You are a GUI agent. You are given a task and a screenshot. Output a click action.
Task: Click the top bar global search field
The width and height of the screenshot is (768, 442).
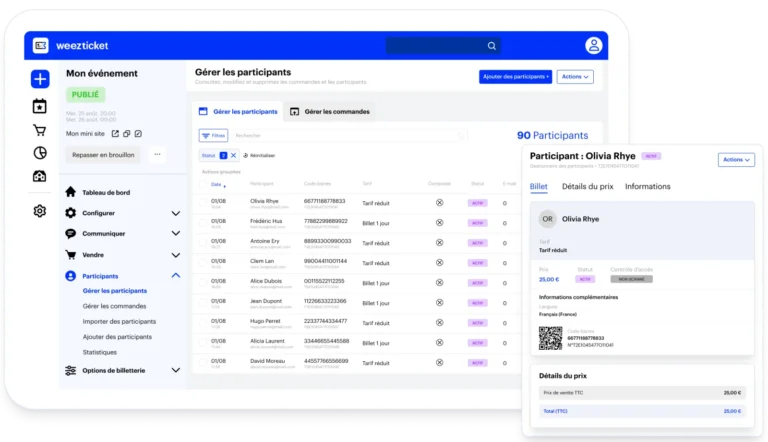[x=443, y=46]
